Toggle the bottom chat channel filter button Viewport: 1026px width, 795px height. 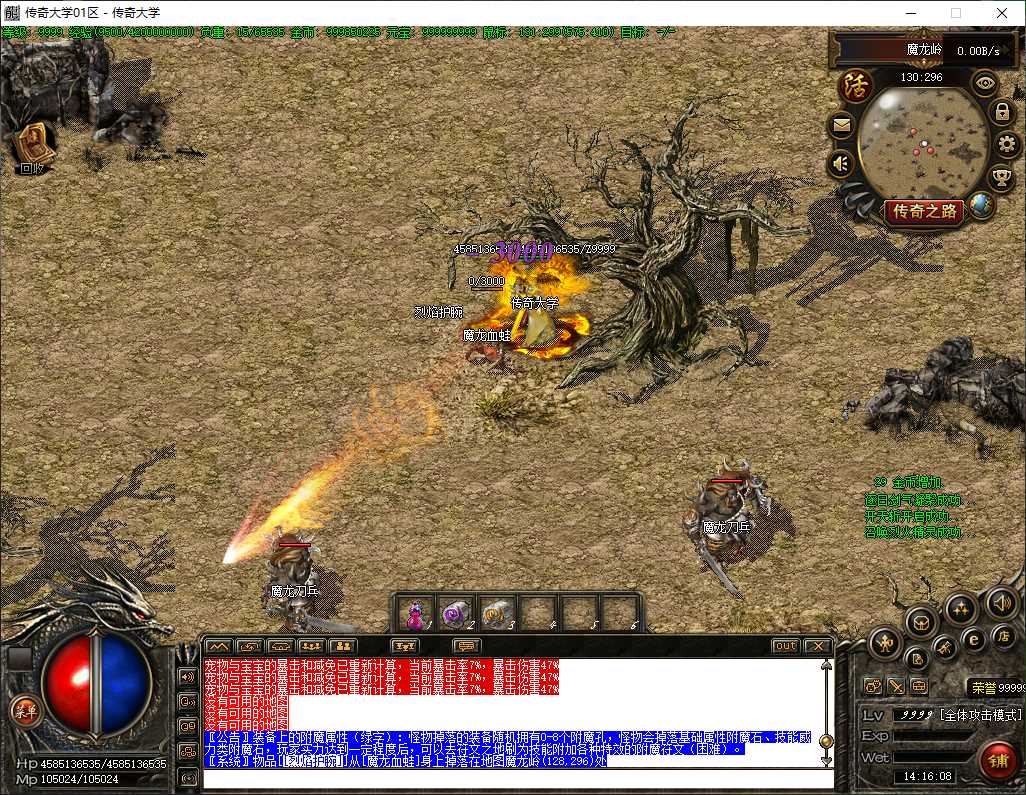point(188,777)
